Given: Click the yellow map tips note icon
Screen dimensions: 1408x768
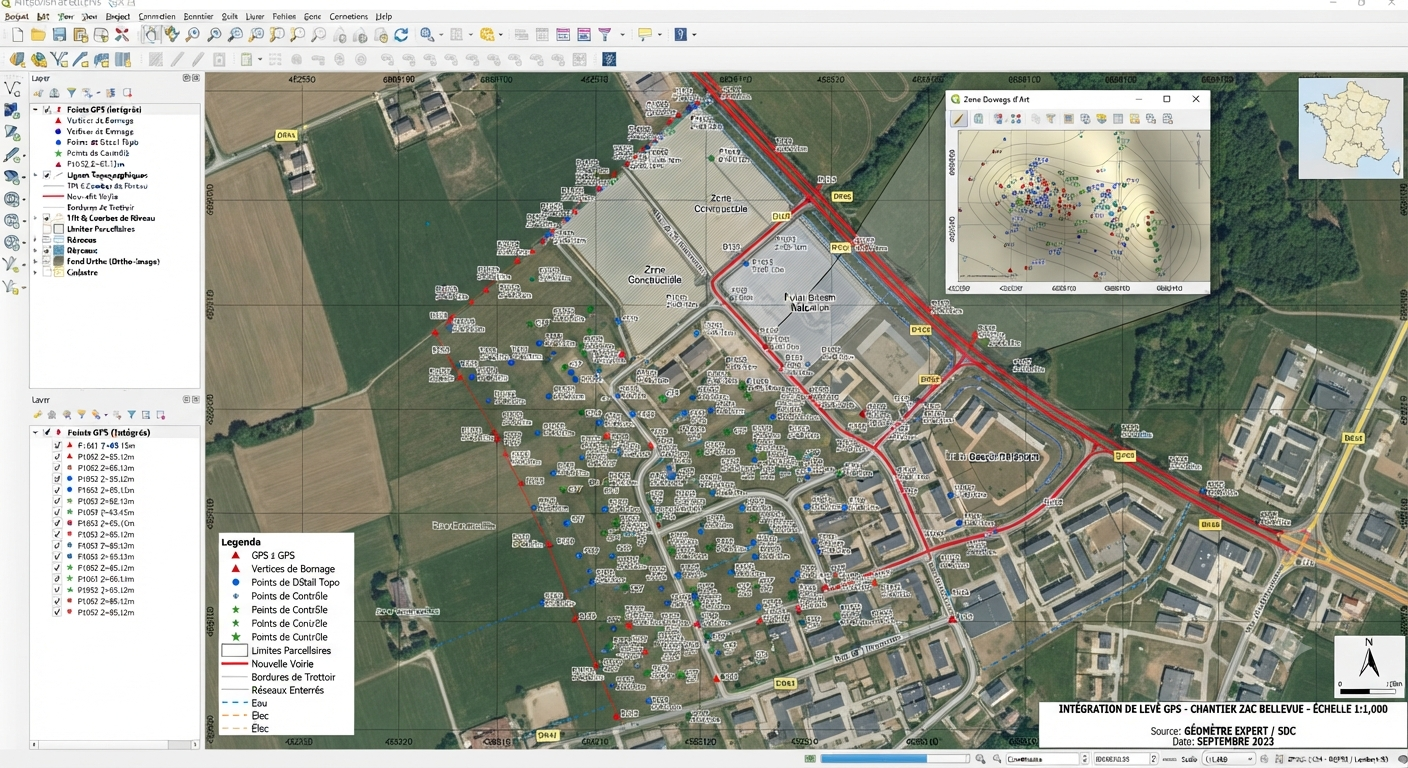Looking at the screenshot, I should tap(645, 35).
